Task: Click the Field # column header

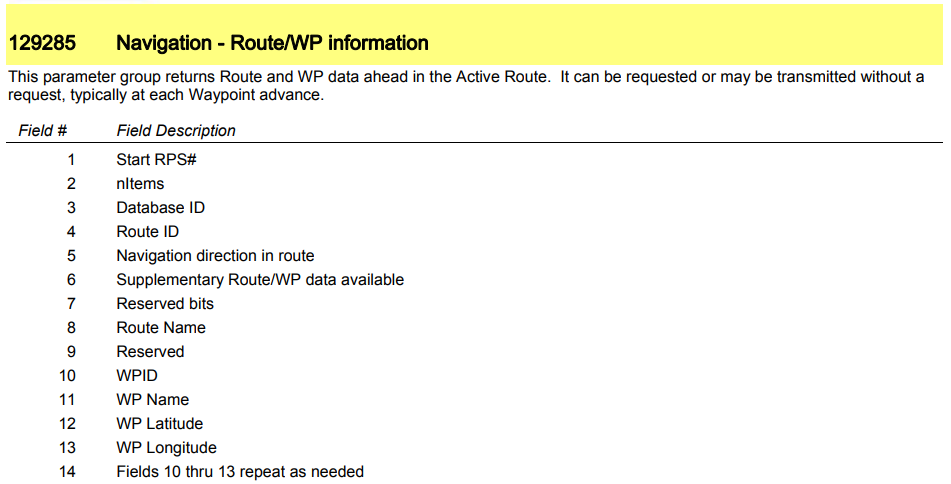Action: pyautogui.click(x=42, y=130)
